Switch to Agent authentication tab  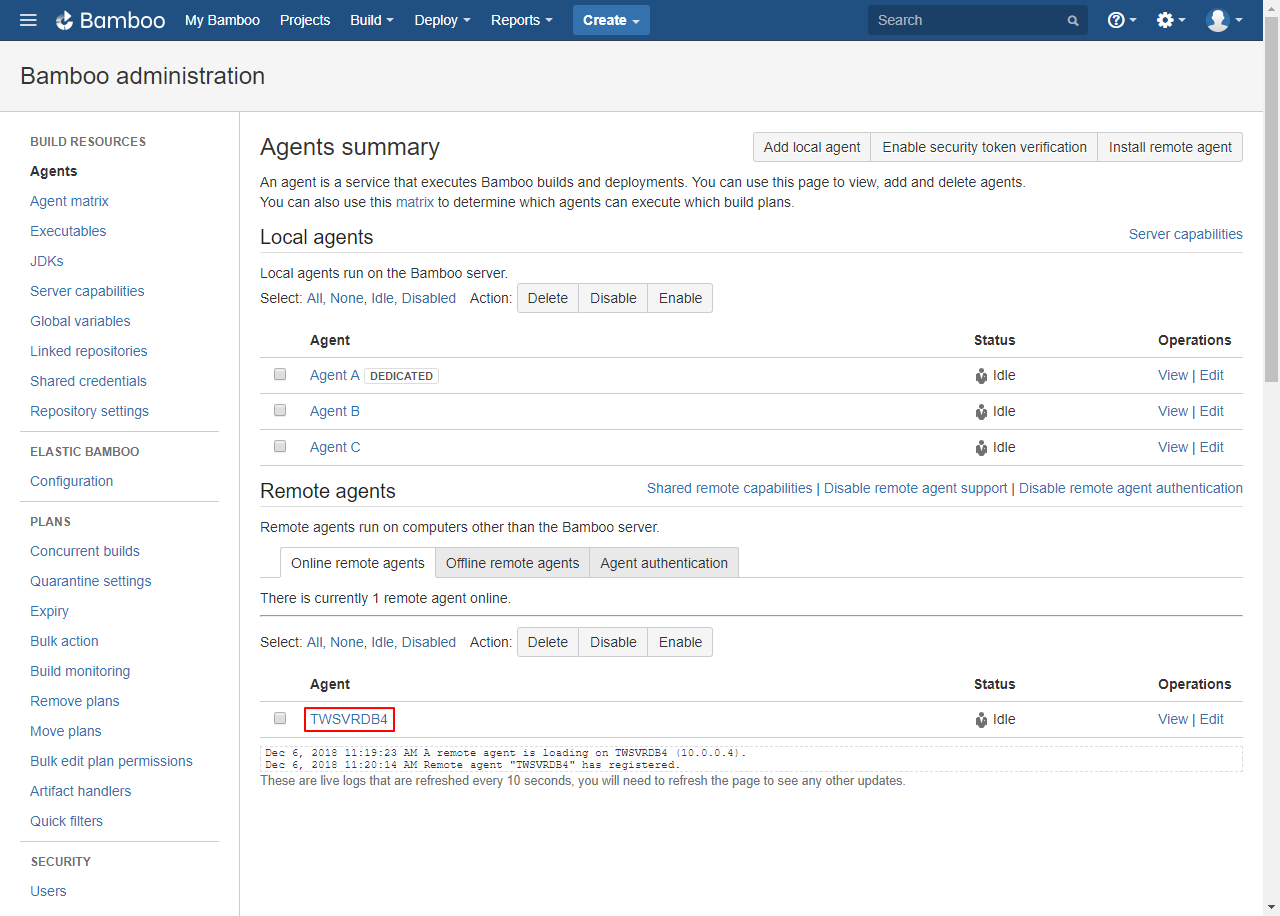click(664, 563)
